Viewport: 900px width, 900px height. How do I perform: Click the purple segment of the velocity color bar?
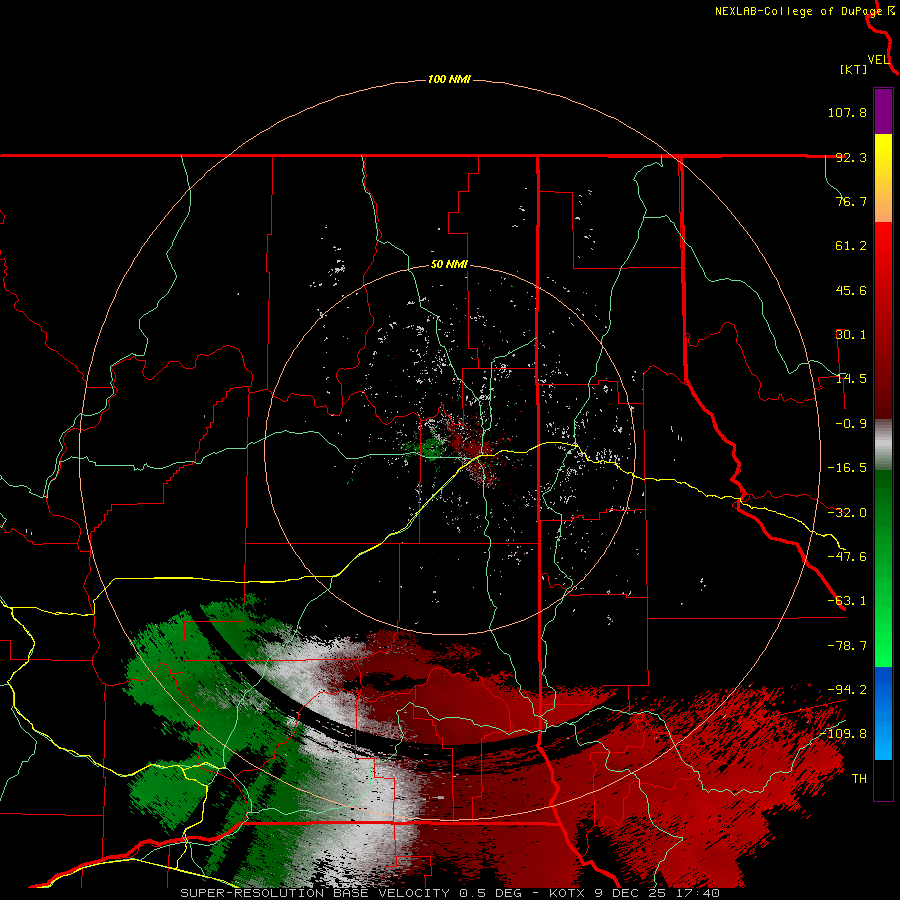click(883, 111)
